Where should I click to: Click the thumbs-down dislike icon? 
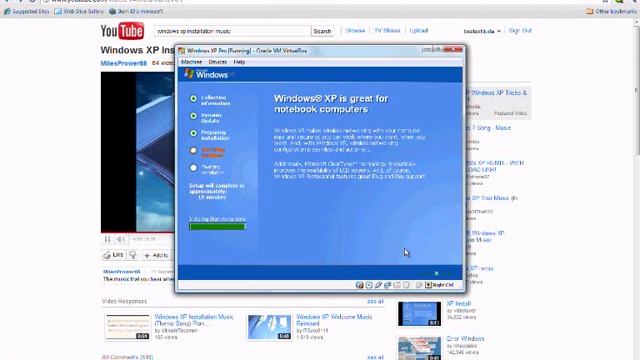(133, 255)
